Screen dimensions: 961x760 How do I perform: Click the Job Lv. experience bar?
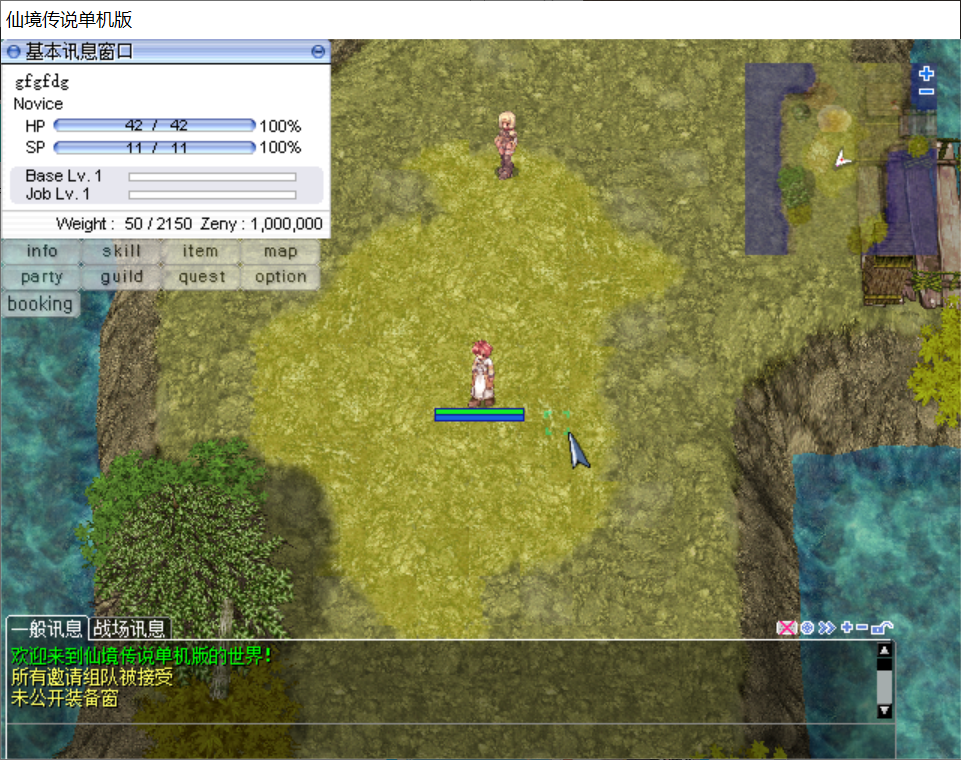(x=212, y=195)
